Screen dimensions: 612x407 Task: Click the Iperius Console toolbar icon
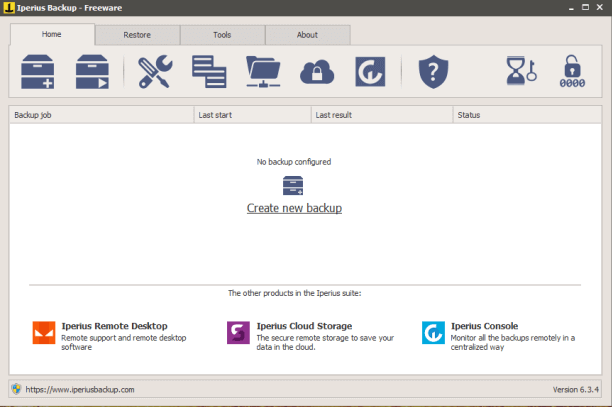point(372,72)
